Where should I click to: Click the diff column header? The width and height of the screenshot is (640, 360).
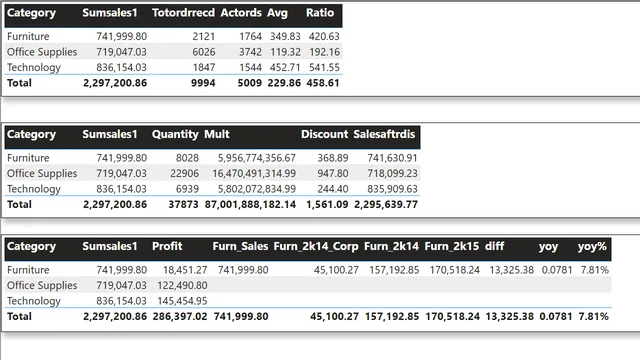click(x=494, y=247)
